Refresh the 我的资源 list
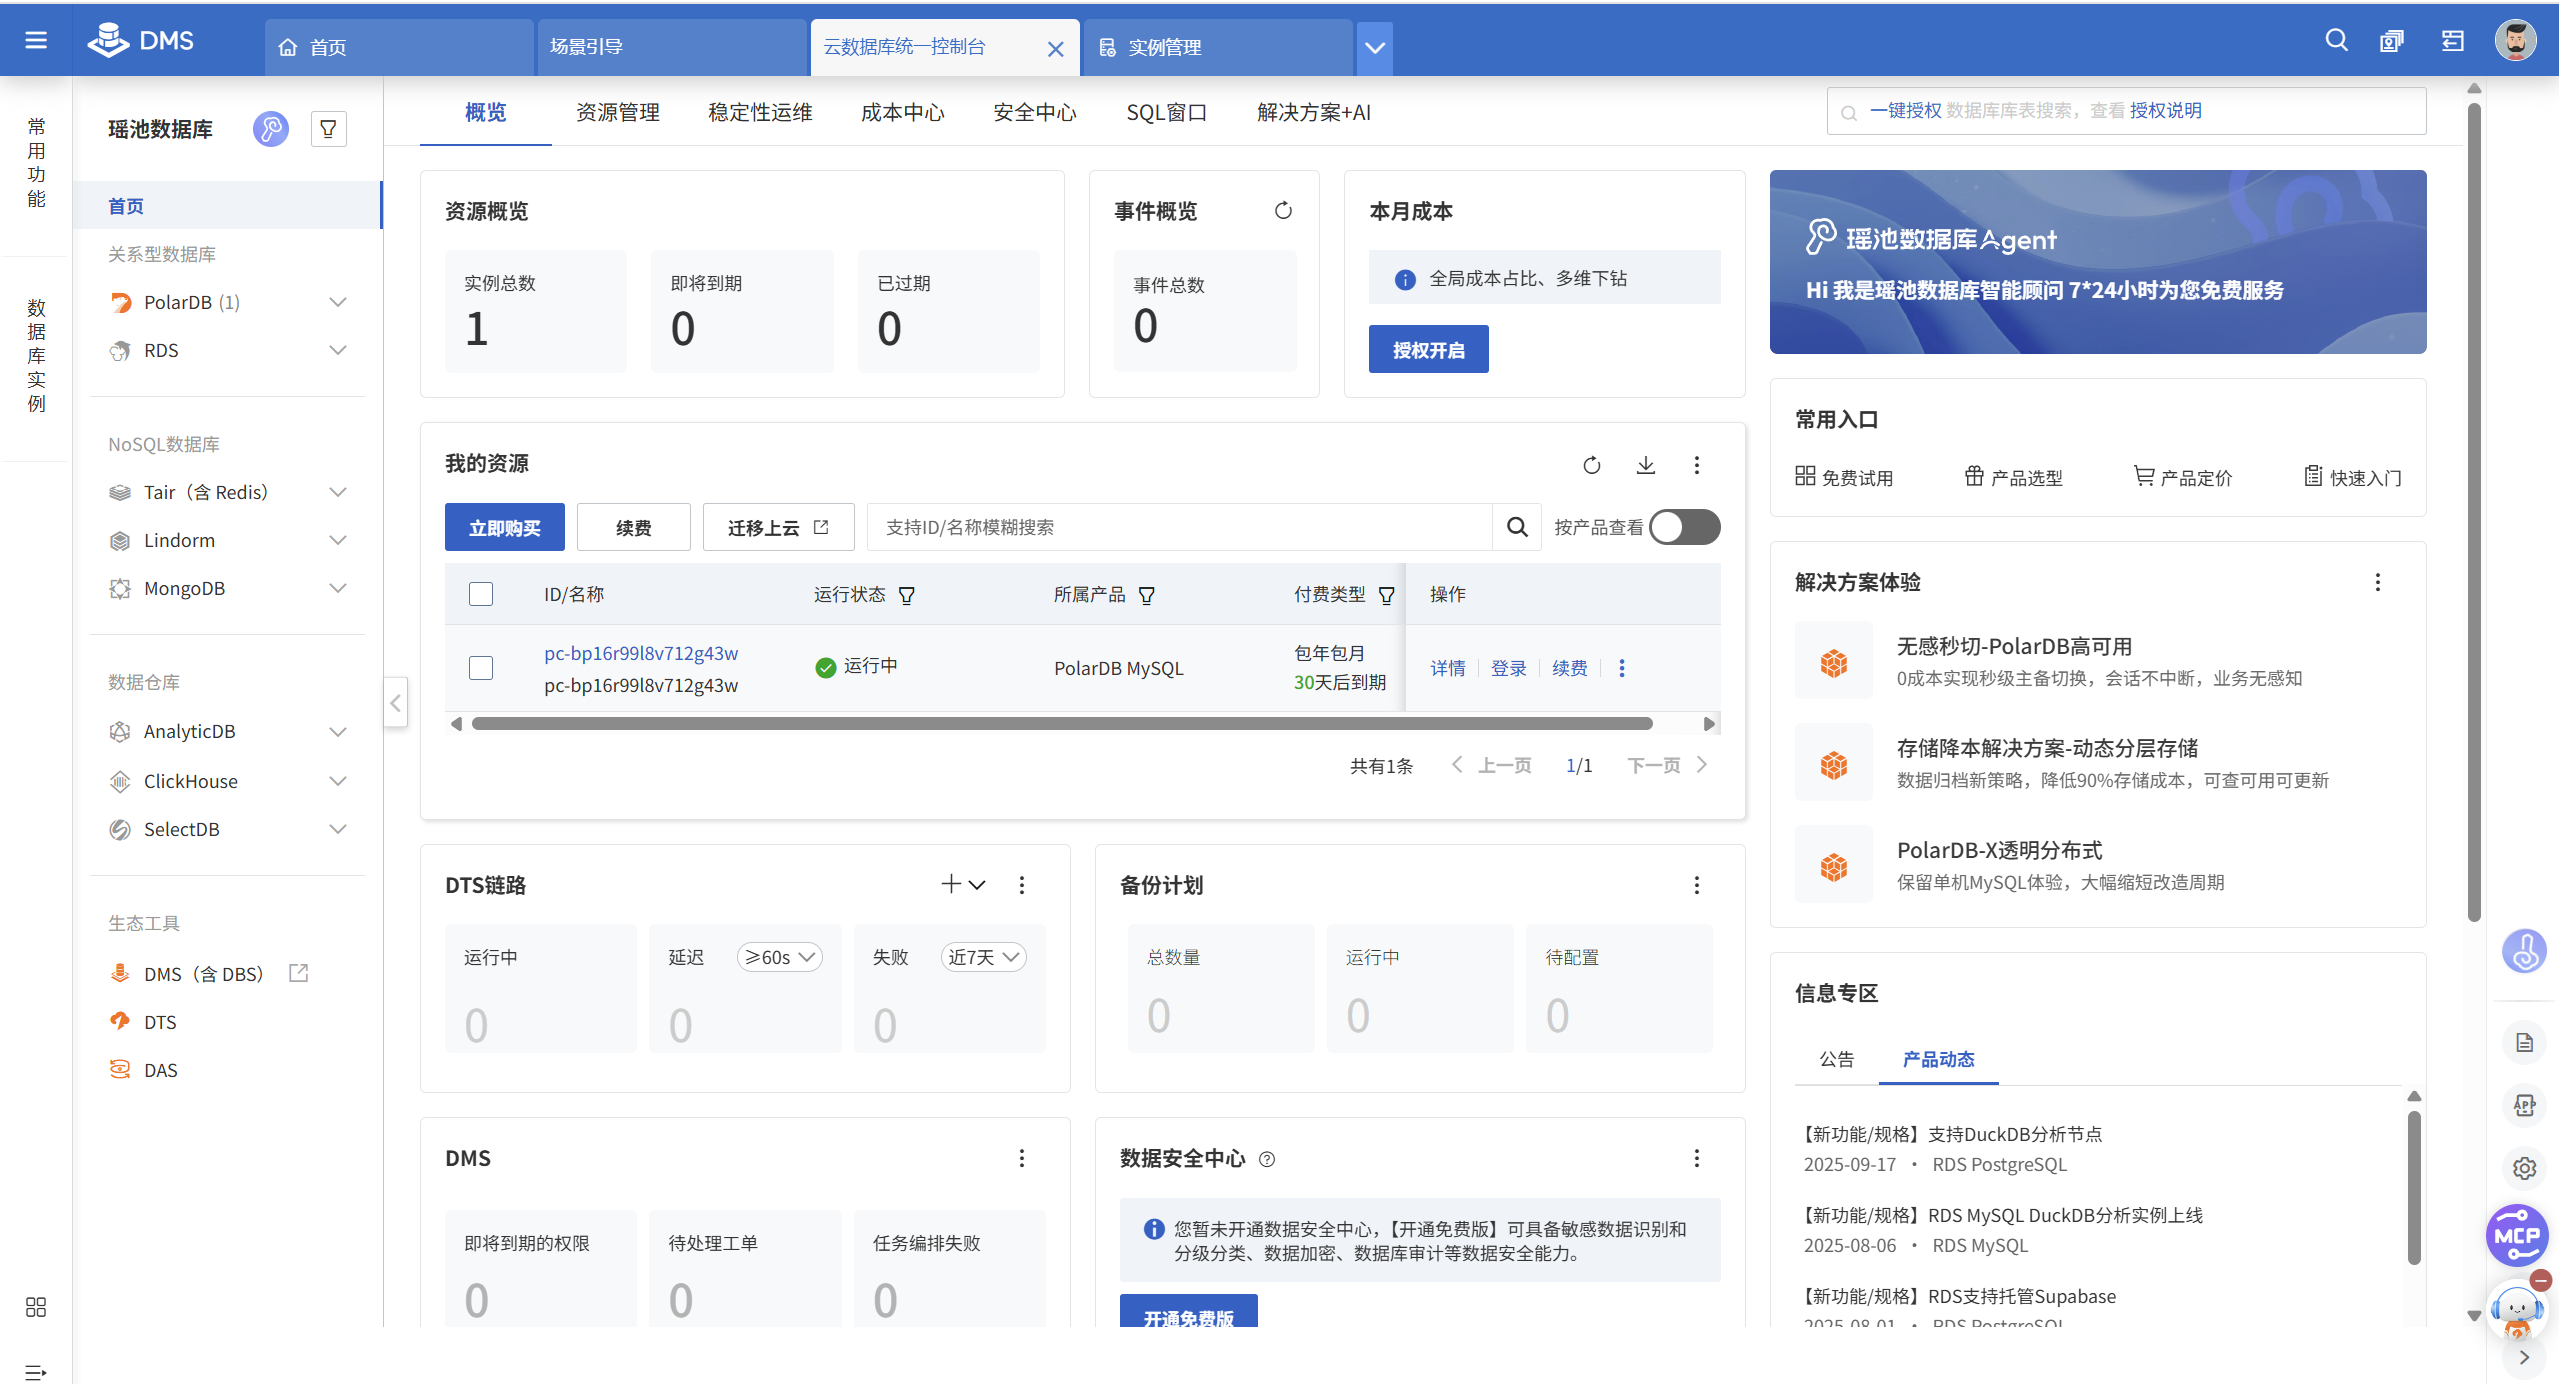 pos(1592,465)
